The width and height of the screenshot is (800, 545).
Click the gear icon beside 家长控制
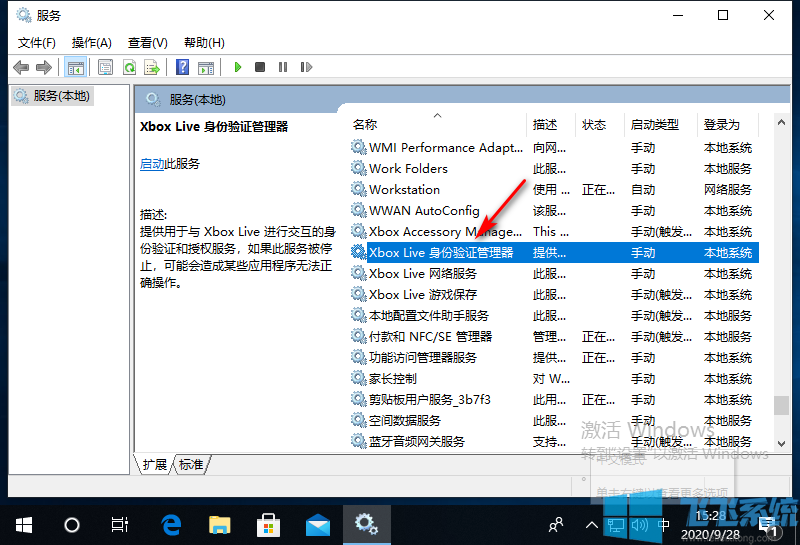pos(359,378)
